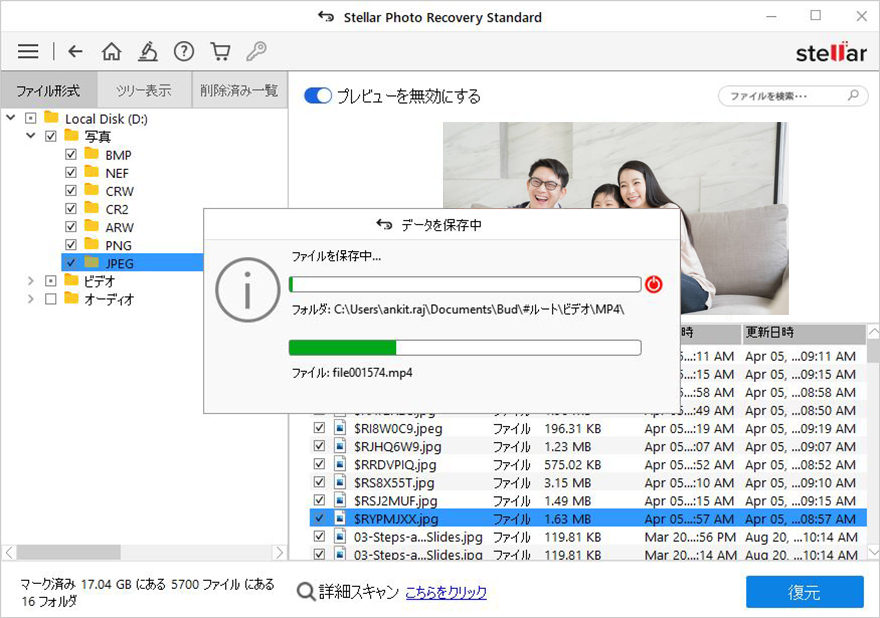Go to the home screen icon
The image size is (880, 618).
[111, 52]
